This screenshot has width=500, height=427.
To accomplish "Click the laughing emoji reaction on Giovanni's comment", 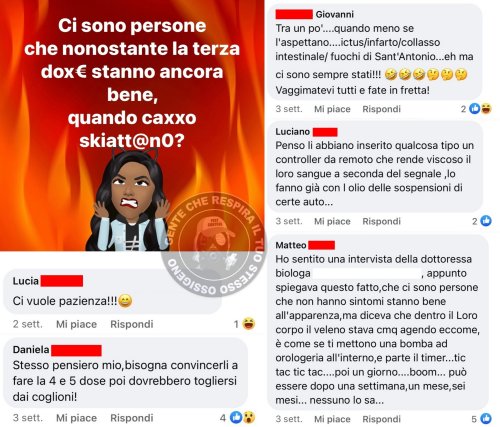I will pyautogui.click(x=486, y=108).
